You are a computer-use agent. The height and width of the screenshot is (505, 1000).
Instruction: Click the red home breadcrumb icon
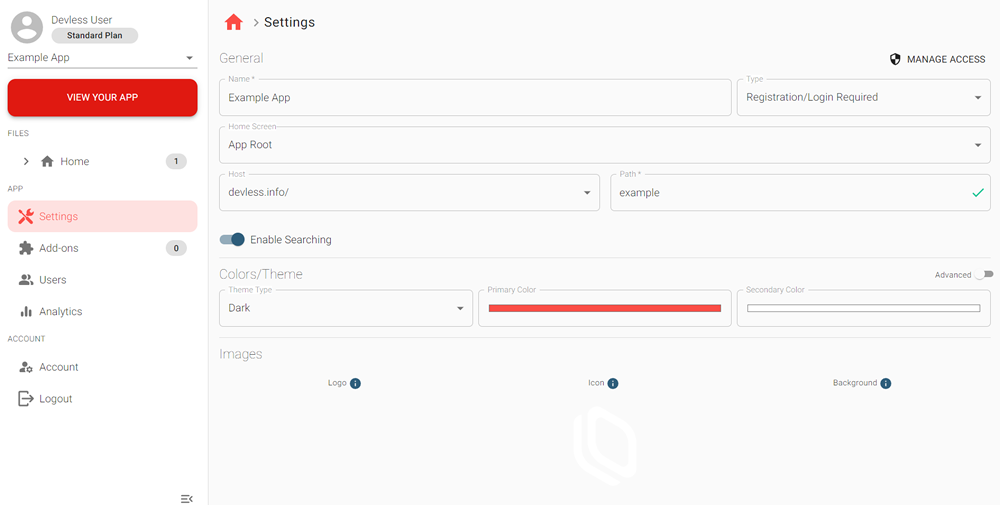coord(234,22)
